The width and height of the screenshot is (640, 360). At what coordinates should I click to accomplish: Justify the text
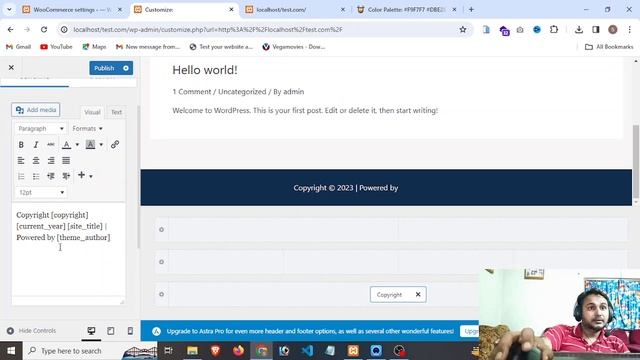point(66,160)
